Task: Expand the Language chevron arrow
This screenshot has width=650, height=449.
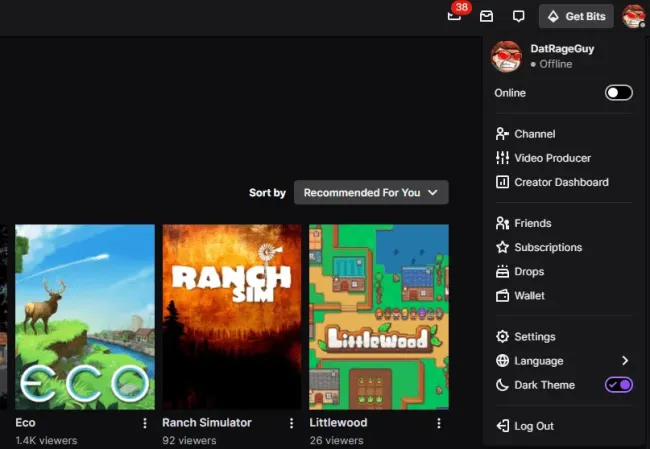Action: [625, 361]
